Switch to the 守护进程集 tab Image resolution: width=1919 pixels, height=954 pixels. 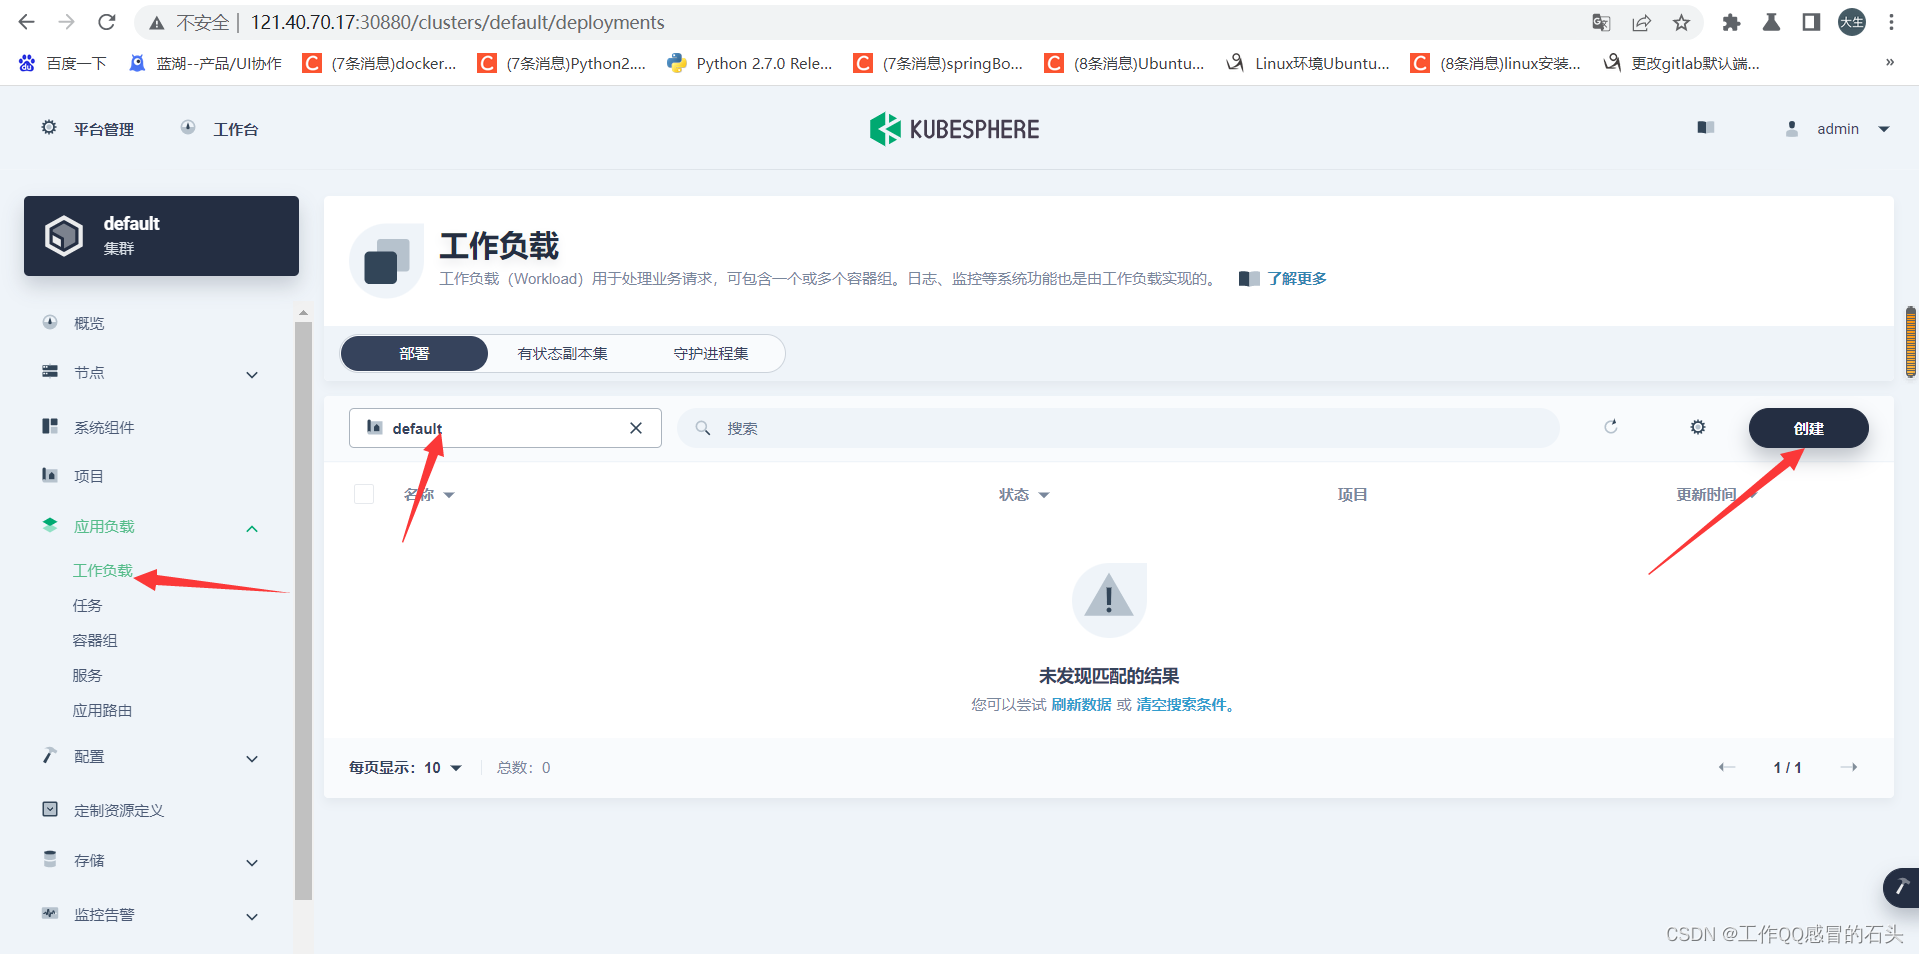(711, 353)
